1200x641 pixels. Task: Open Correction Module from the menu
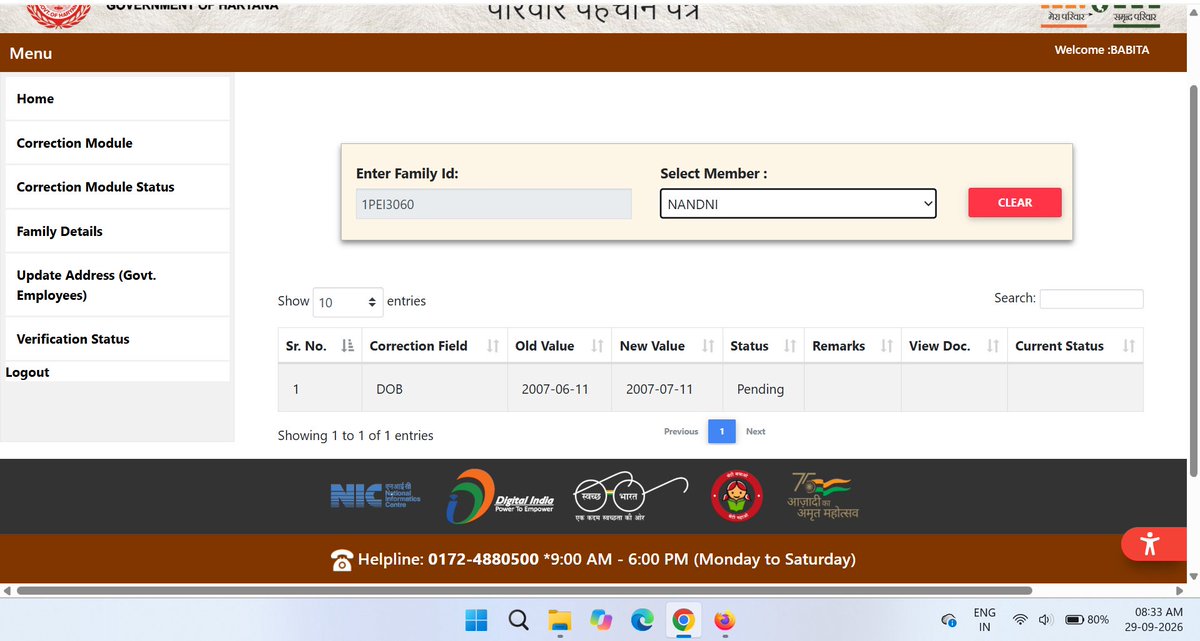(118, 143)
